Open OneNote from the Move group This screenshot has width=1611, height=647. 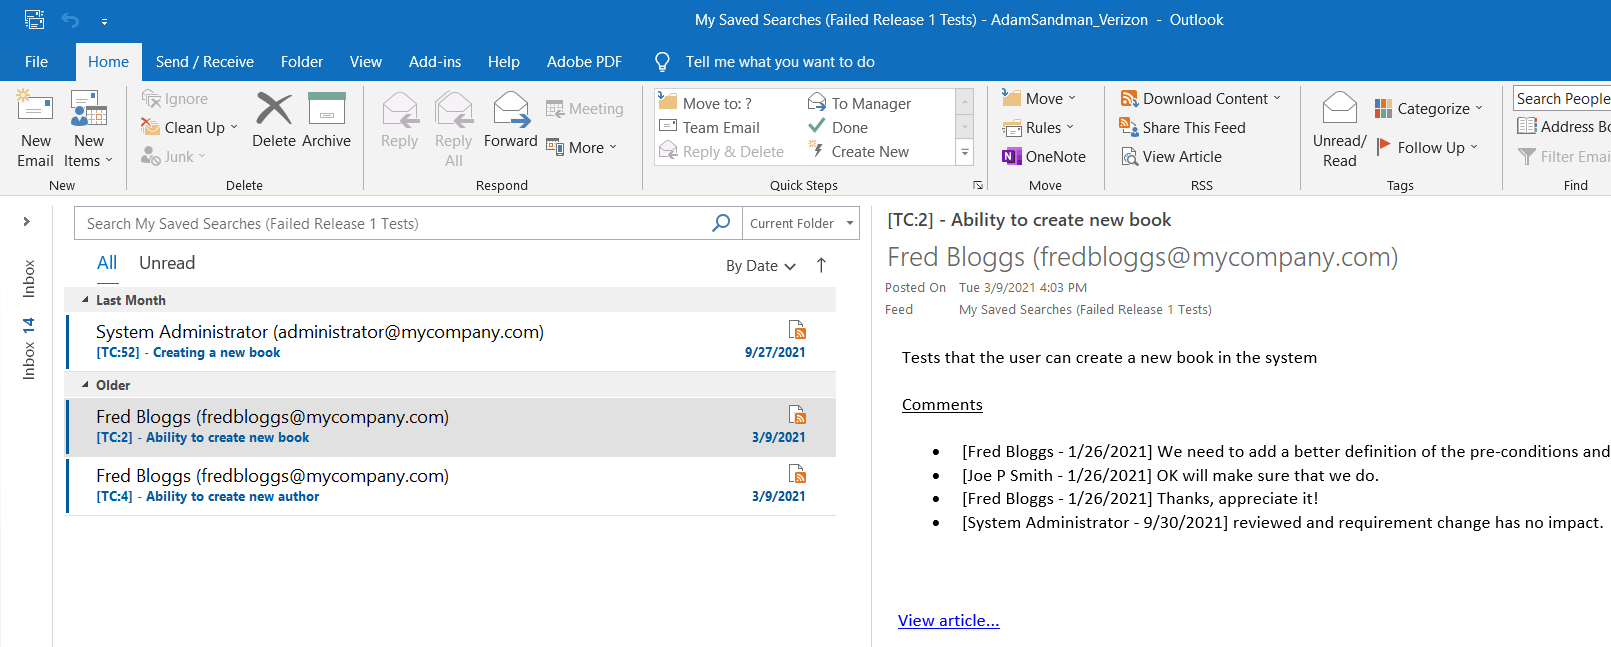click(x=1044, y=157)
